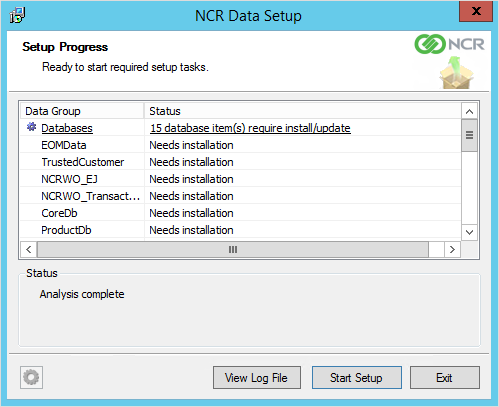Click the gear settings icon button
Image resolution: width=499 pixels, height=407 pixels.
pos(31,377)
